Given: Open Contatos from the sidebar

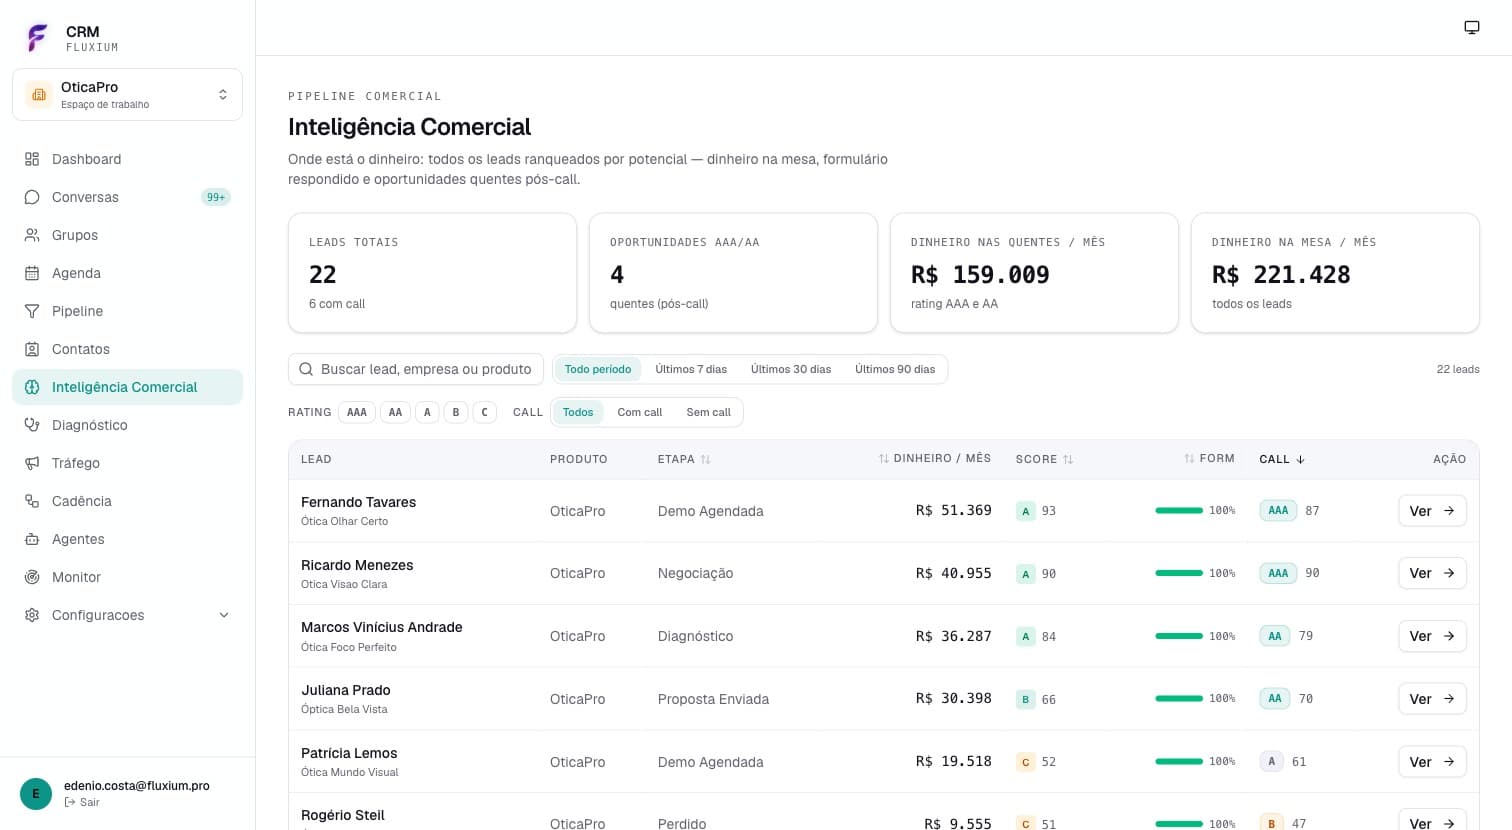Looking at the screenshot, I should point(127,349).
